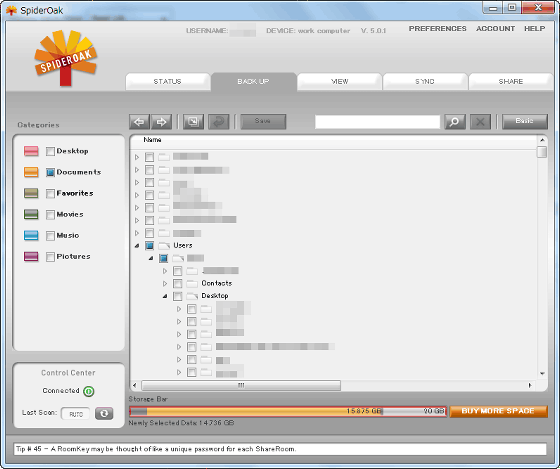560x469 pixels.
Task: Check the Contacts folder checkbox
Action: (x=178, y=284)
